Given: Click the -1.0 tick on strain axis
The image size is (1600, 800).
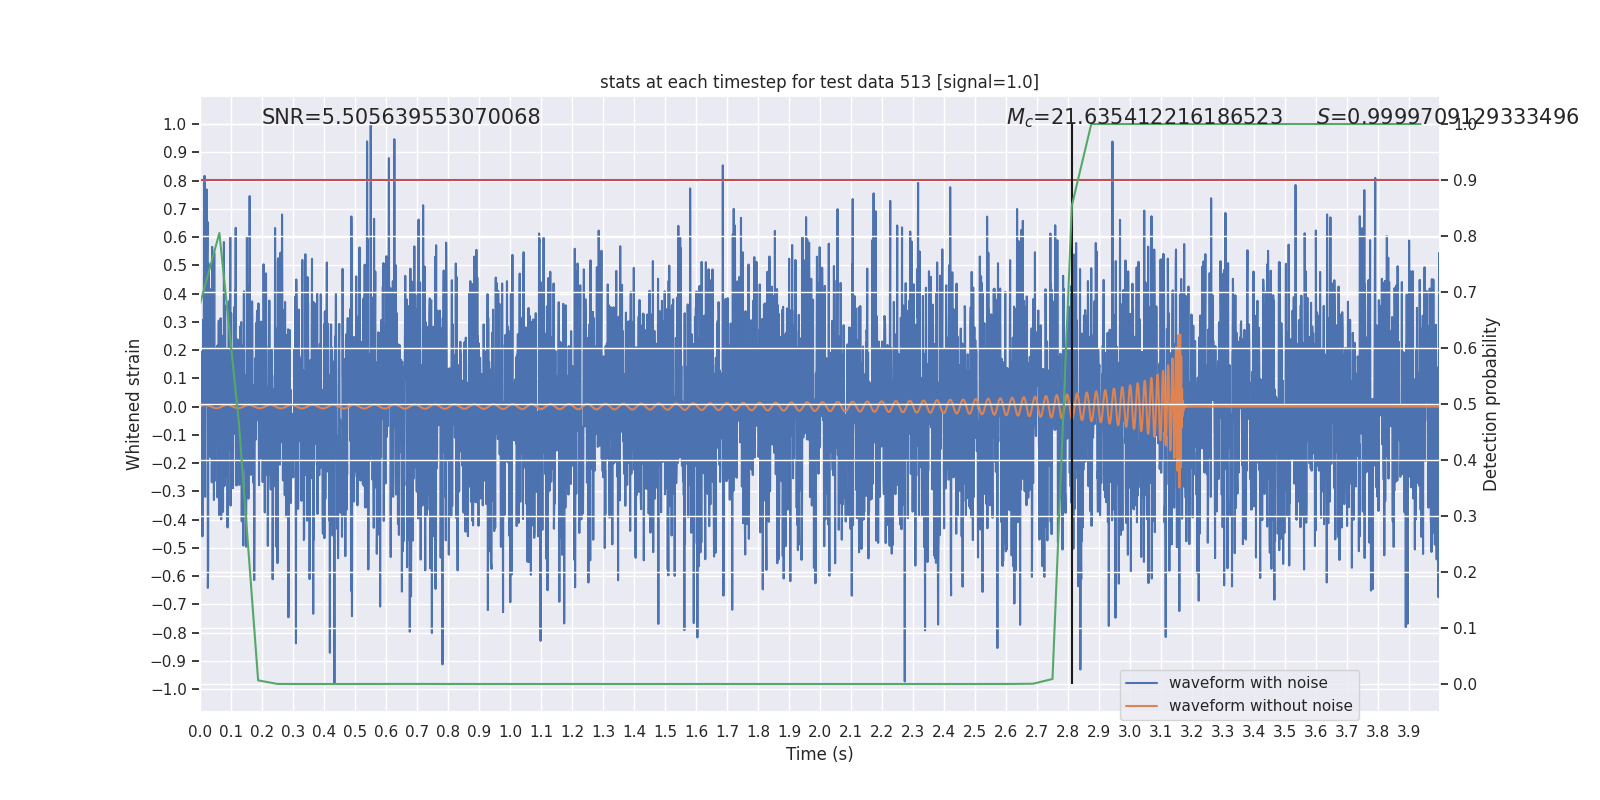Looking at the screenshot, I should click(168, 689).
